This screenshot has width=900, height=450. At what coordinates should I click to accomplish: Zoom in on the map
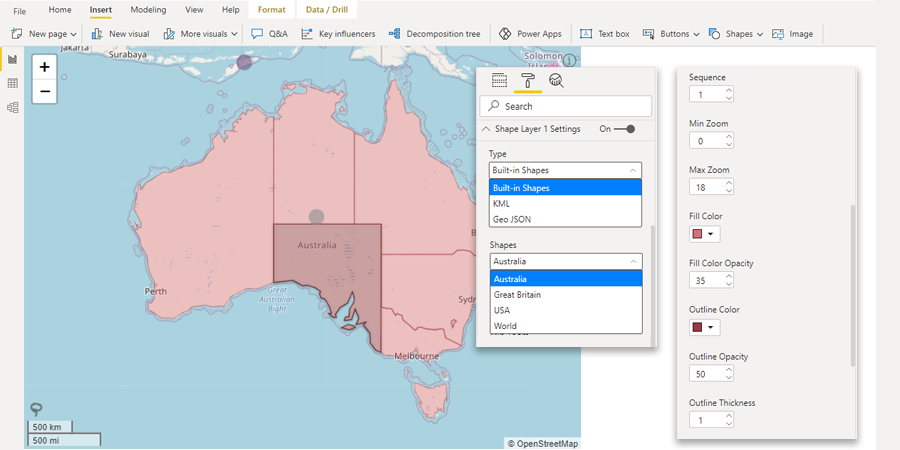[44, 67]
